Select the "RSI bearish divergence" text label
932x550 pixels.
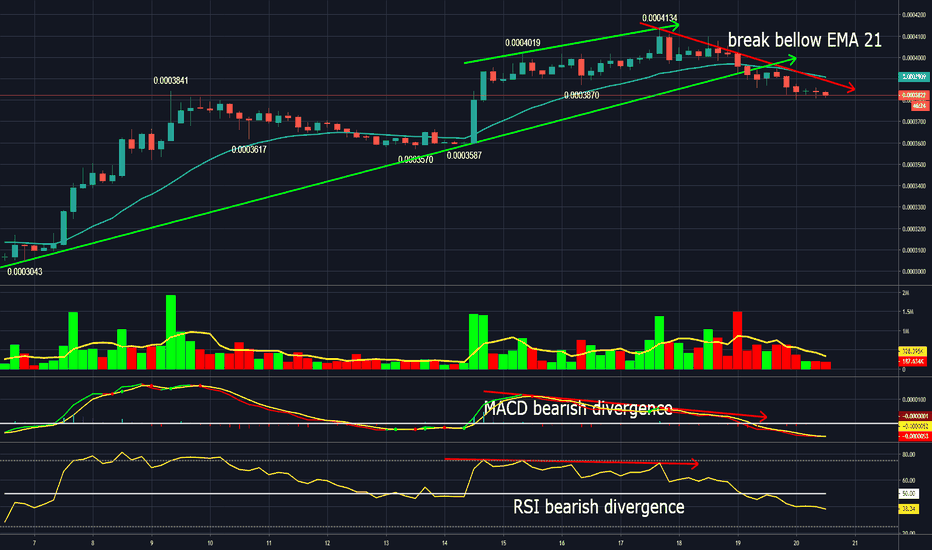(x=599, y=507)
